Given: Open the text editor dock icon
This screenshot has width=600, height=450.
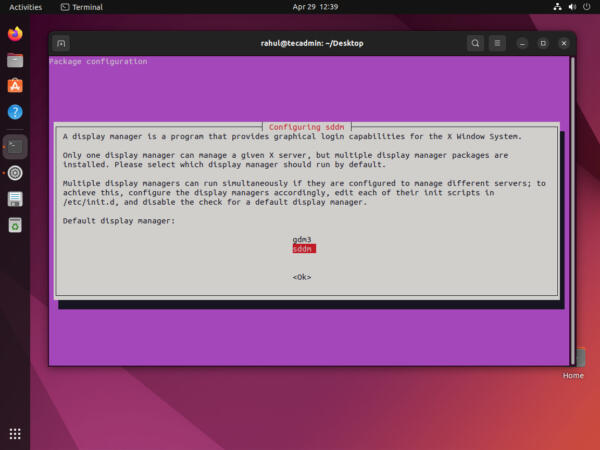Looking at the screenshot, I should coord(15,199).
